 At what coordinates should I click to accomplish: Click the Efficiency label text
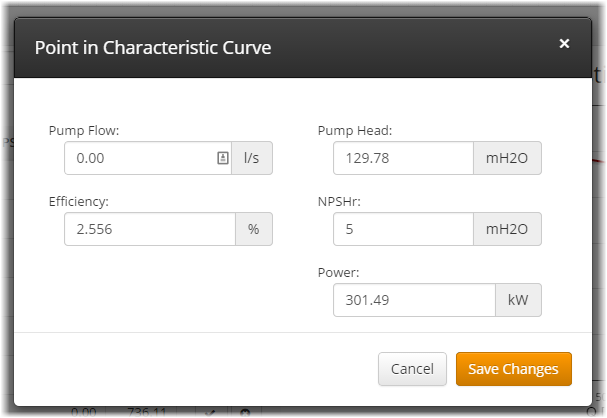(x=79, y=201)
